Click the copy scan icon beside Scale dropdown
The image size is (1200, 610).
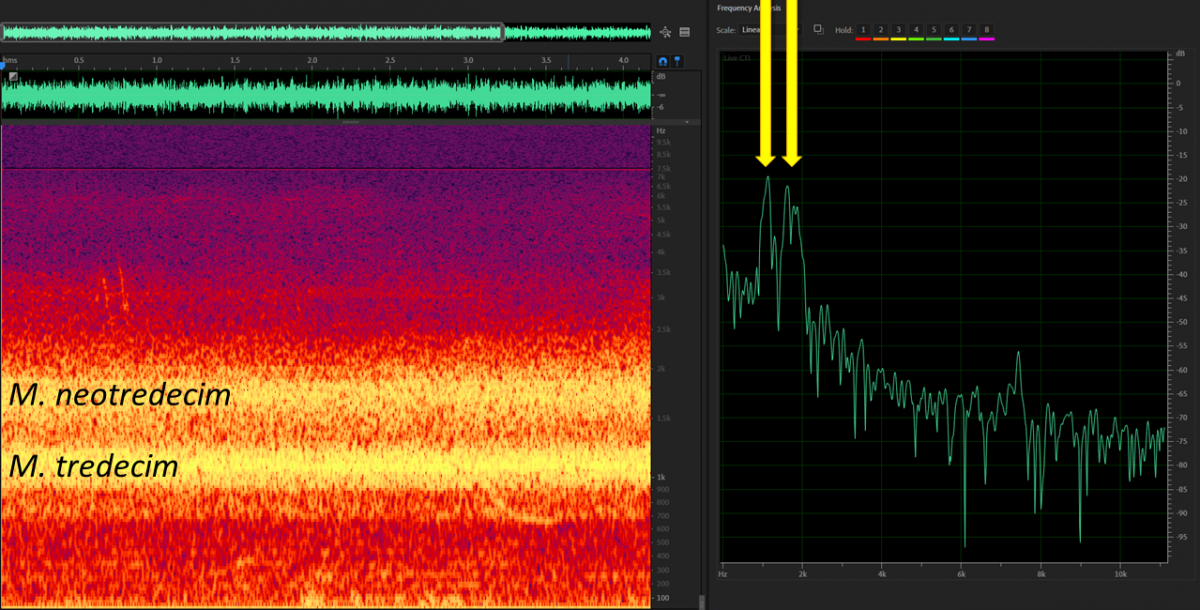tap(818, 29)
